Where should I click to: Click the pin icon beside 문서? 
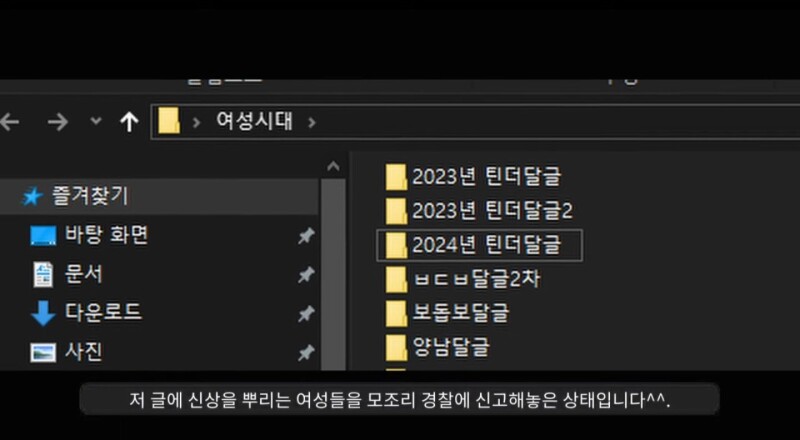305,275
